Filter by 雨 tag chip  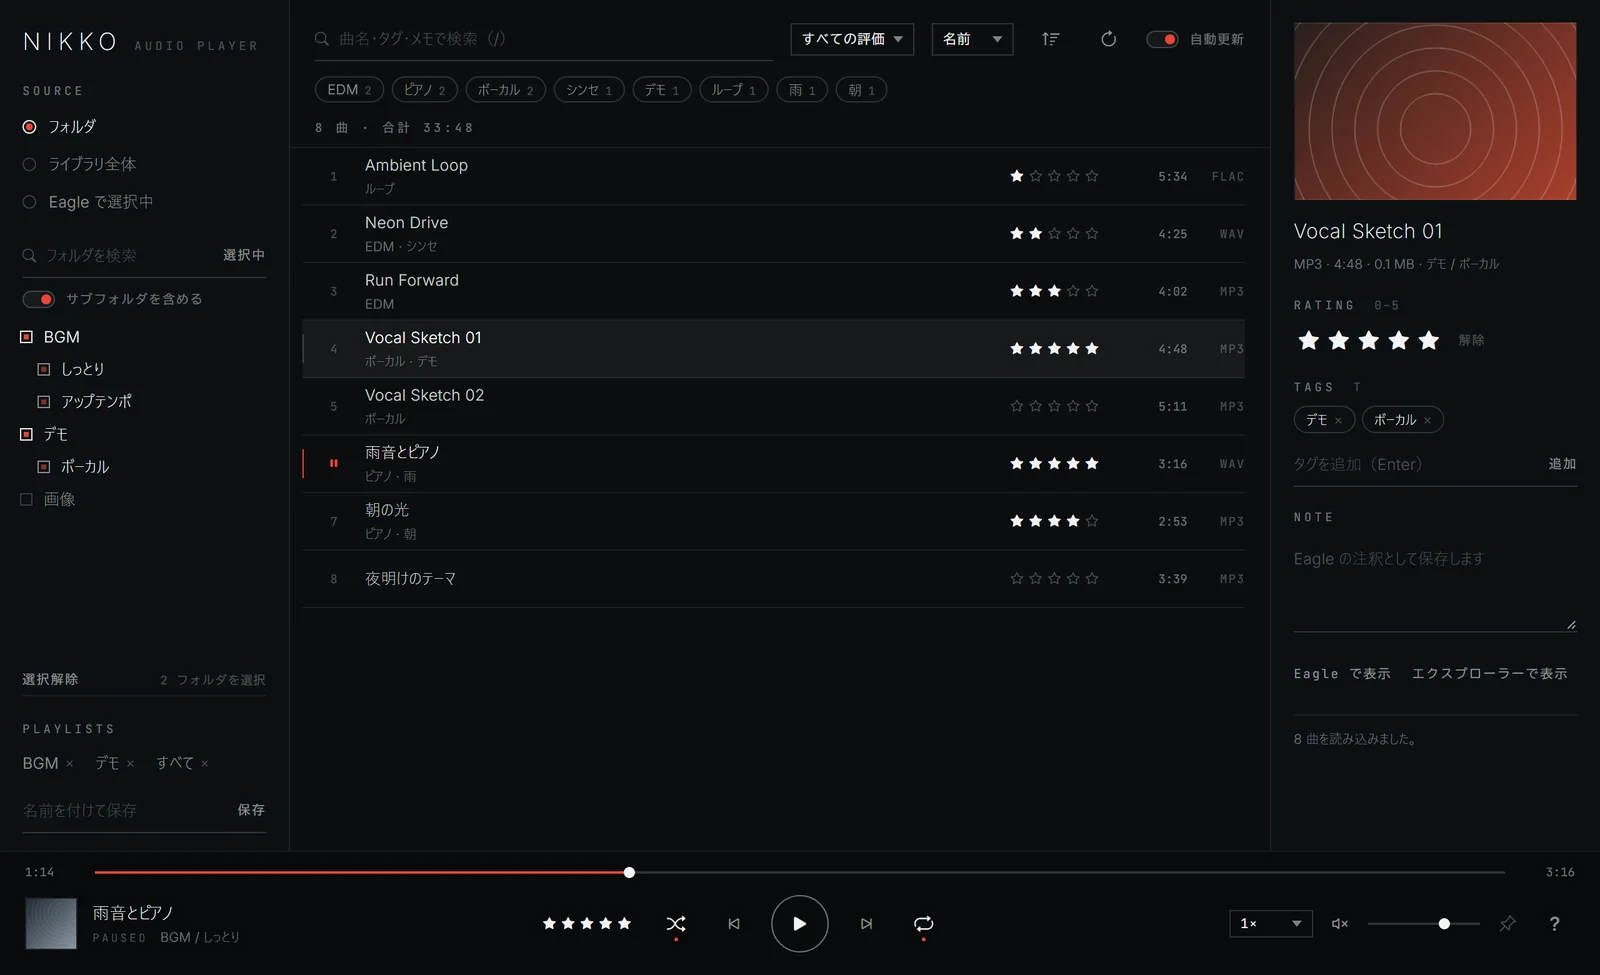(x=802, y=90)
